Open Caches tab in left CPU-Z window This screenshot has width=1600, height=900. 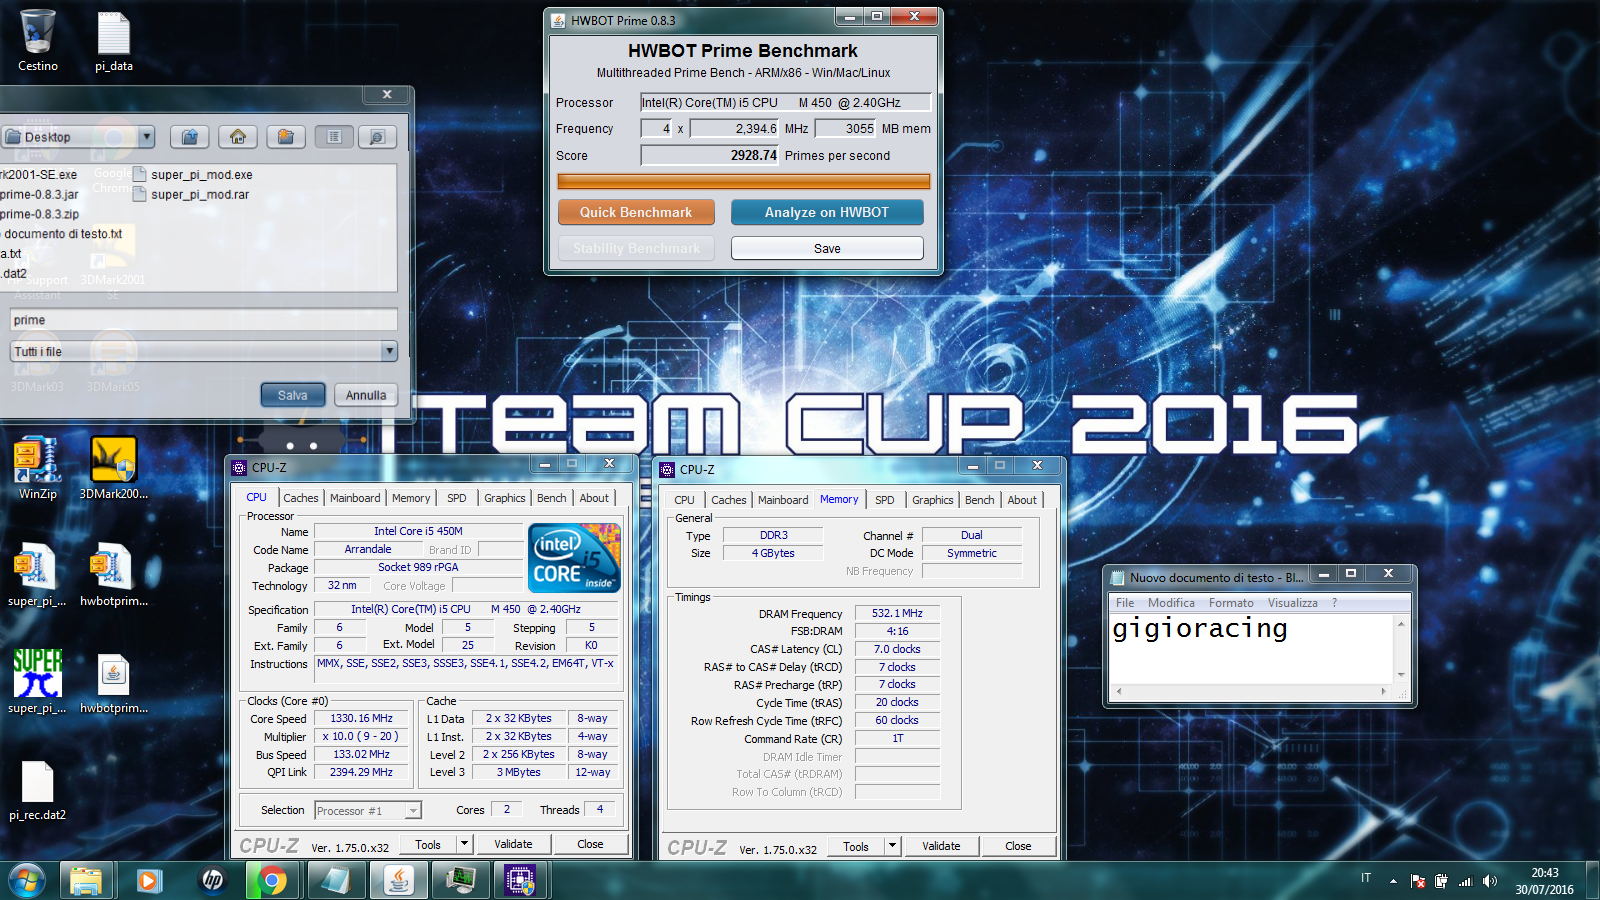(300, 498)
